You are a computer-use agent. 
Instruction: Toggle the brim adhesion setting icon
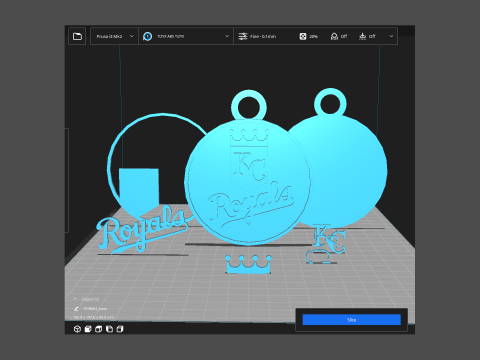point(363,36)
